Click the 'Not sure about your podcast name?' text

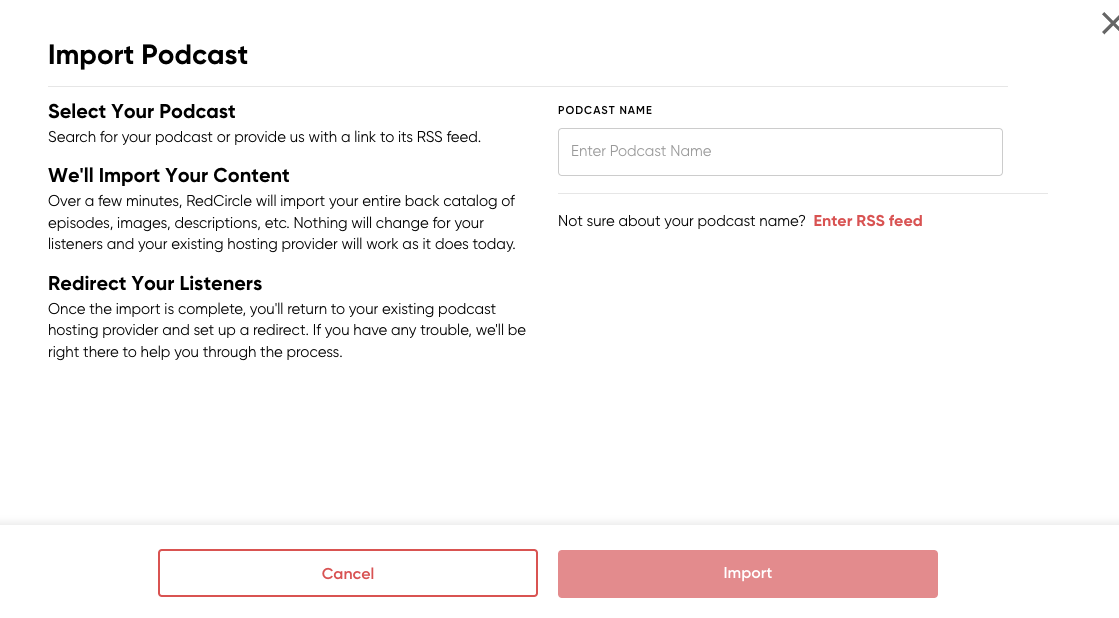coord(682,221)
